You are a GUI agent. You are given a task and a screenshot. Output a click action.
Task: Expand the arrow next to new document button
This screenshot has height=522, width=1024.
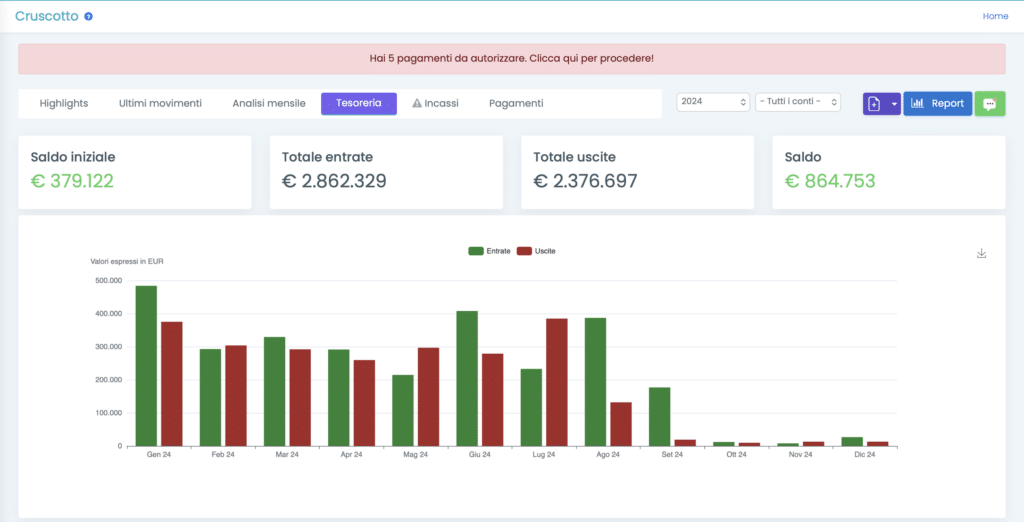click(893, 103)
